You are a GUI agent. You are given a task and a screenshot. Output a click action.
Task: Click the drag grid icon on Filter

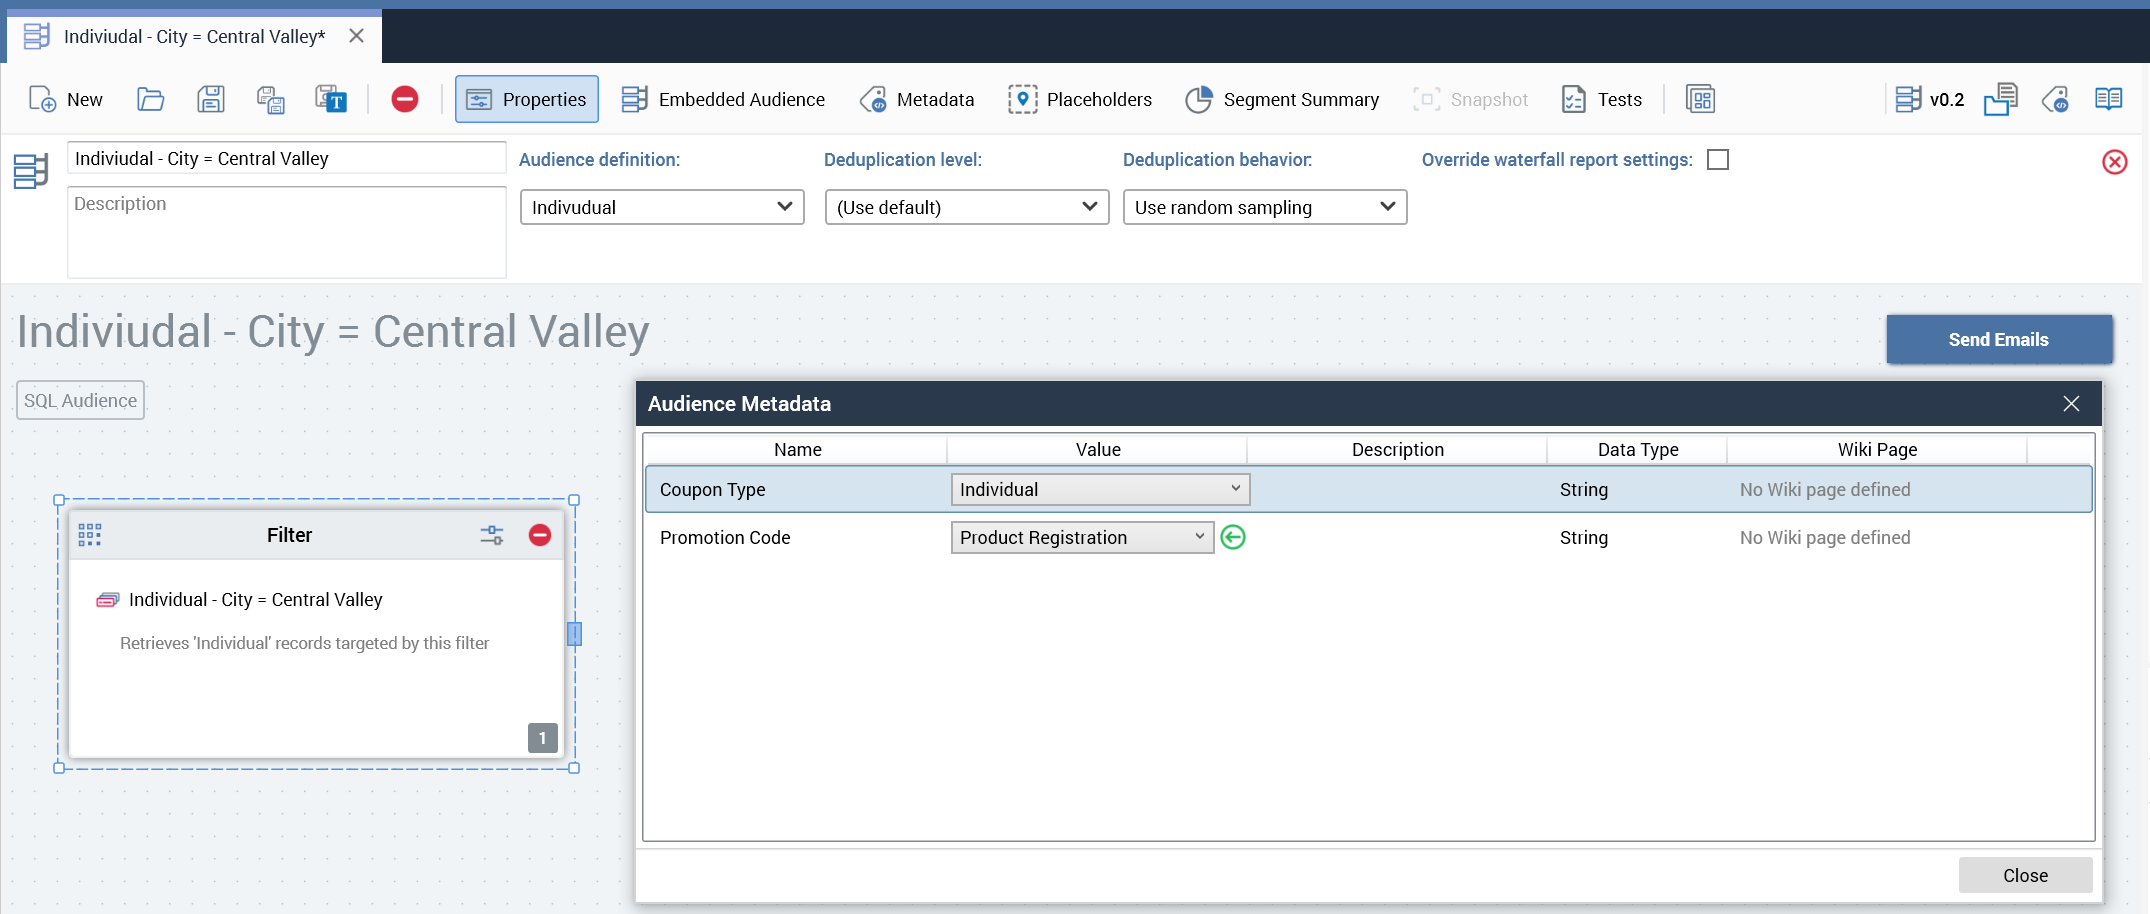[x=90, y=535]
